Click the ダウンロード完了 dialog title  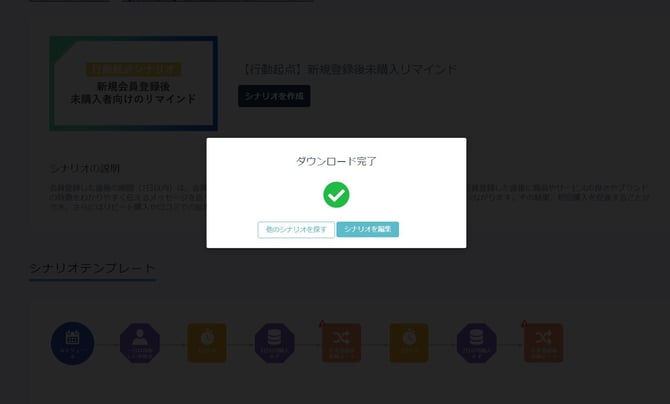(x=336, y=161)
